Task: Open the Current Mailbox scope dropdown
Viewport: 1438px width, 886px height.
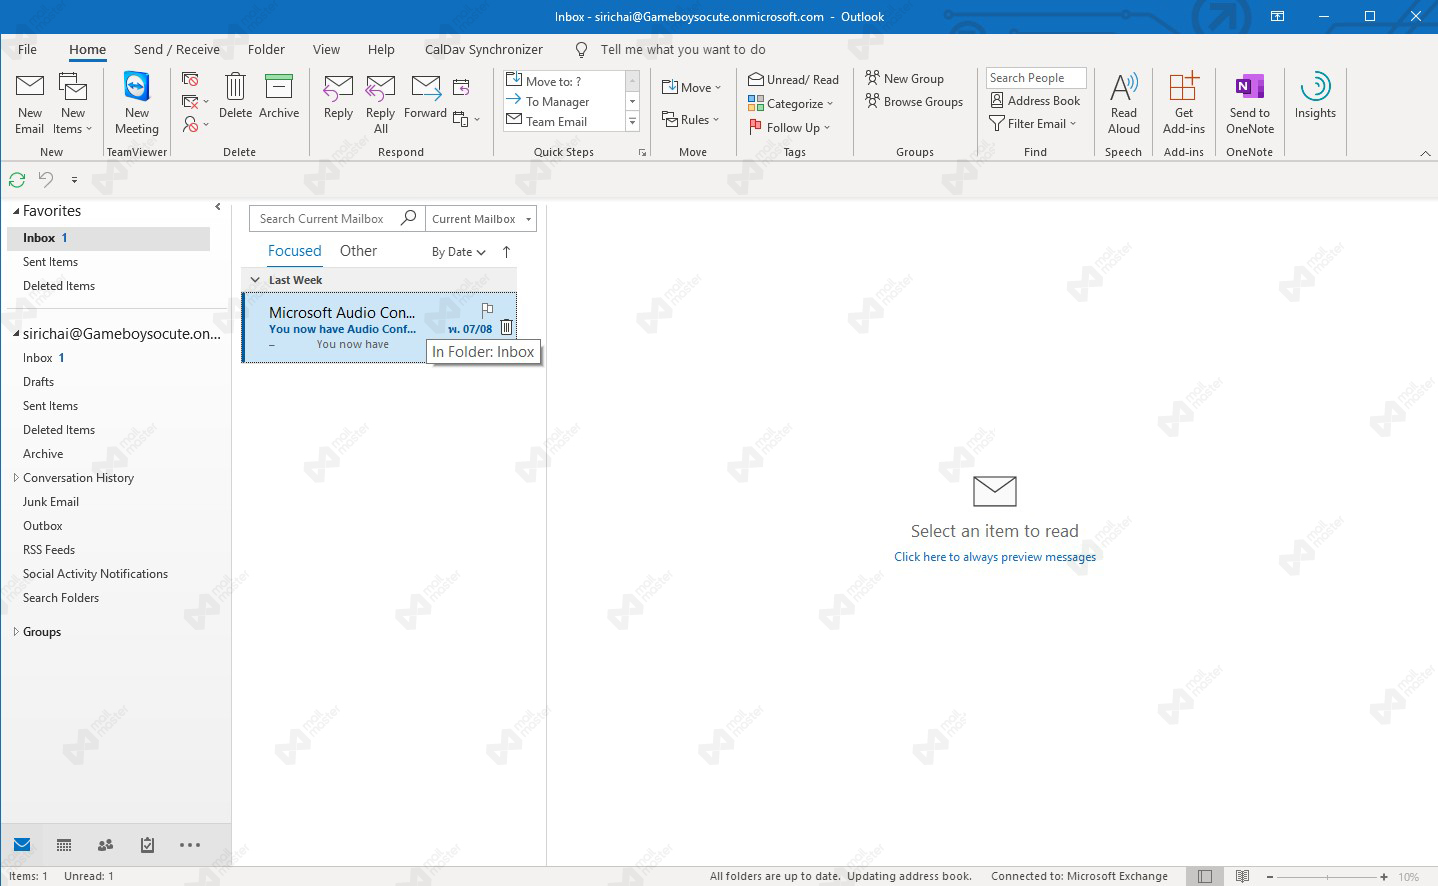Action: click(528, 219)
